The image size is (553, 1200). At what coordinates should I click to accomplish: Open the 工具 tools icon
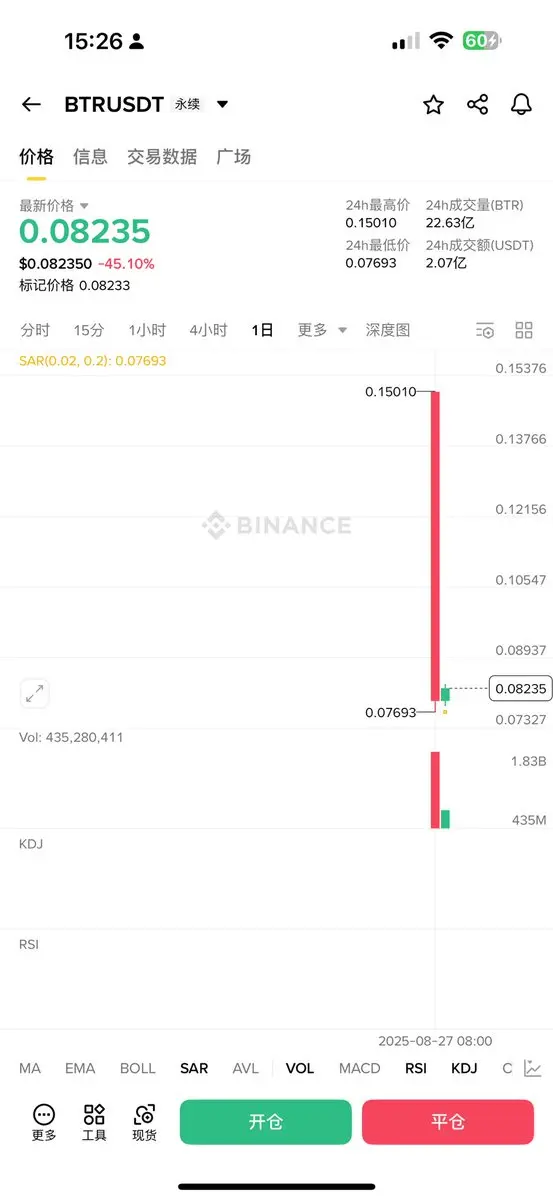click(94, 1122)
